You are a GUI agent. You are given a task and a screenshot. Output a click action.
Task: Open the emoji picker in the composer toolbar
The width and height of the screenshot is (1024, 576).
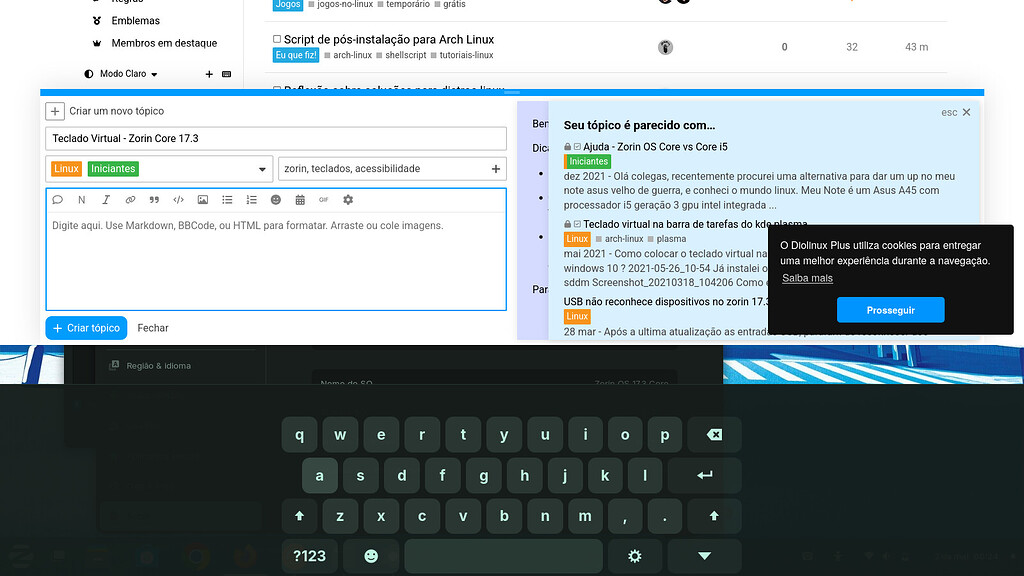(x=276, y=200)
